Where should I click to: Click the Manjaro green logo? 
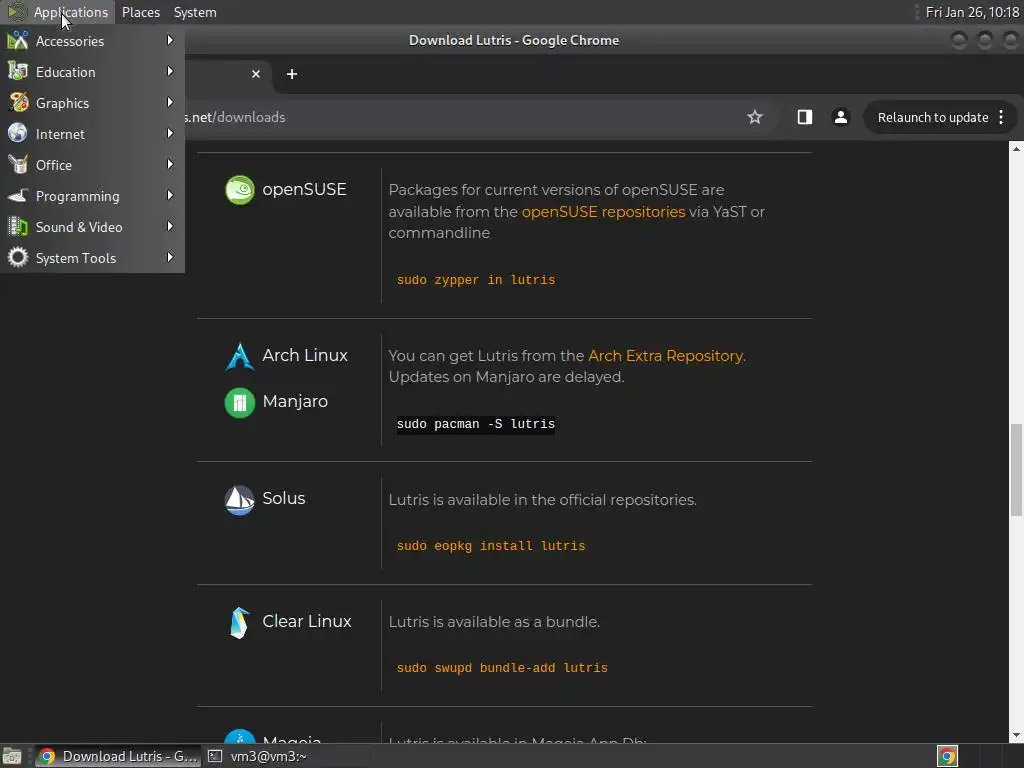(x=240, y=402)
